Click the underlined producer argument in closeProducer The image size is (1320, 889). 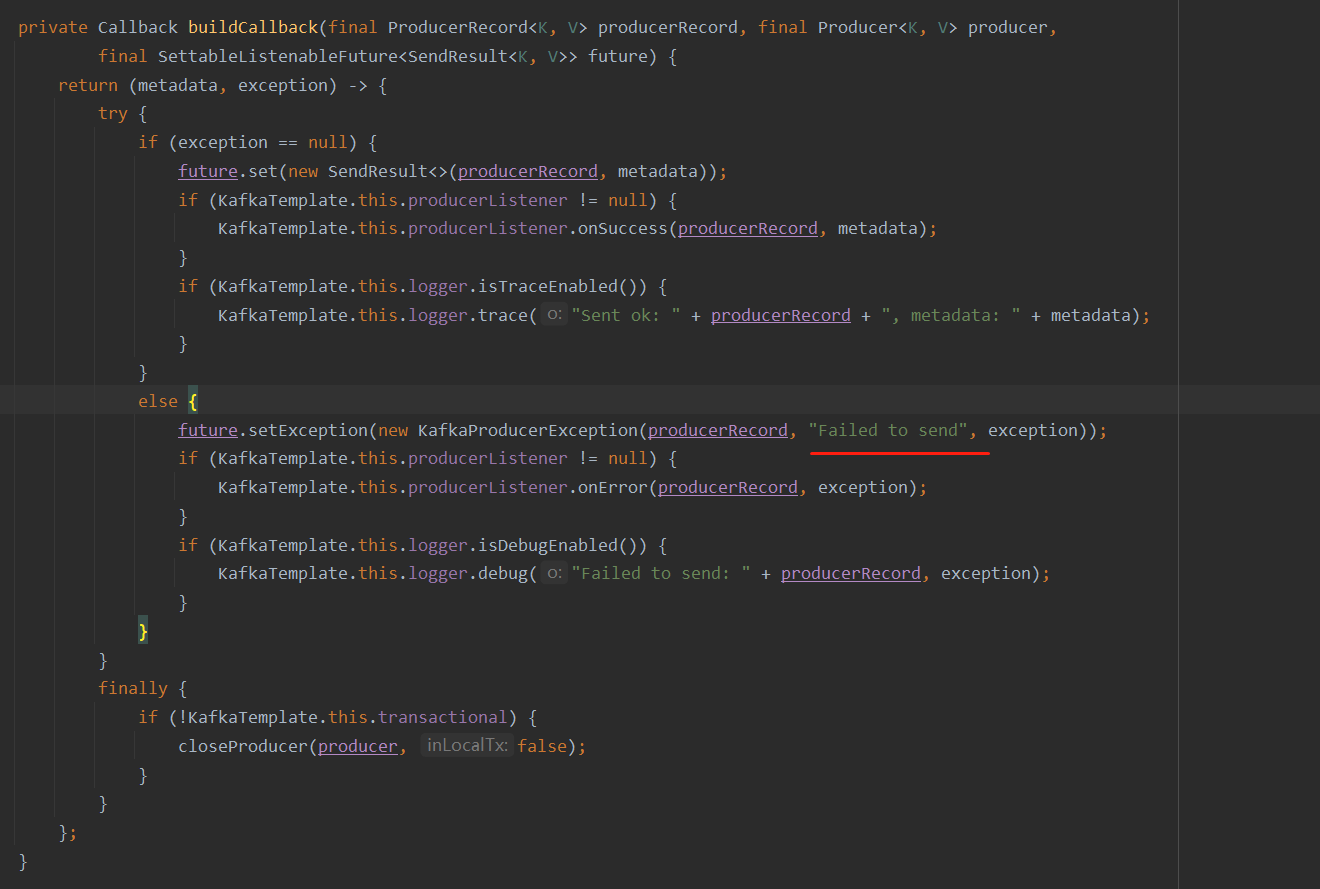[358, 746]
